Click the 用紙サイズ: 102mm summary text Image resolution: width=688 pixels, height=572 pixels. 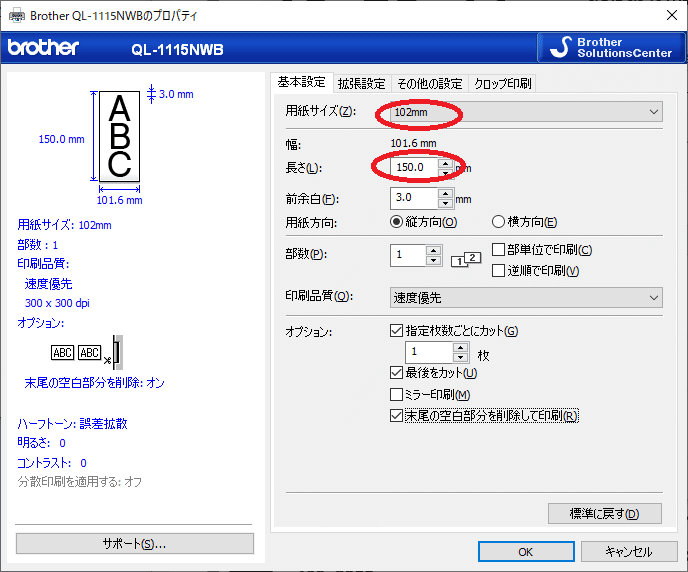coord(64,225)
